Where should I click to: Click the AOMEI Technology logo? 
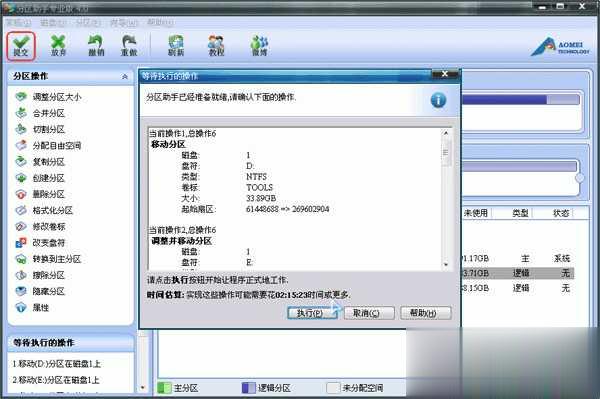click(560, 47)
